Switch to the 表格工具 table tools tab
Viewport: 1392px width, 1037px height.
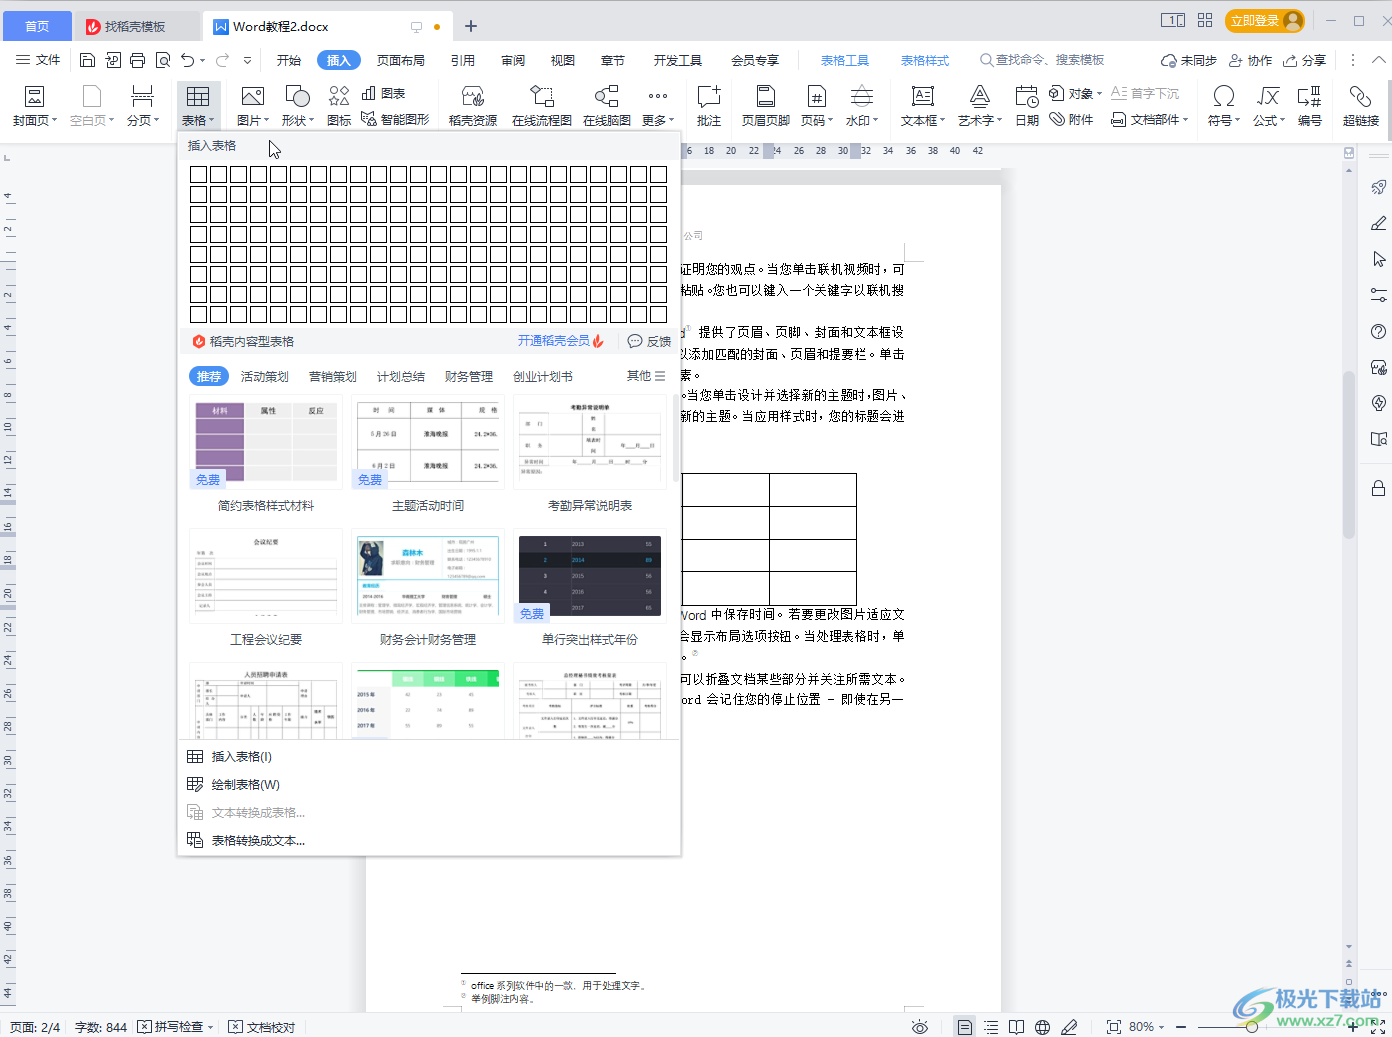(x=845, y=60)
